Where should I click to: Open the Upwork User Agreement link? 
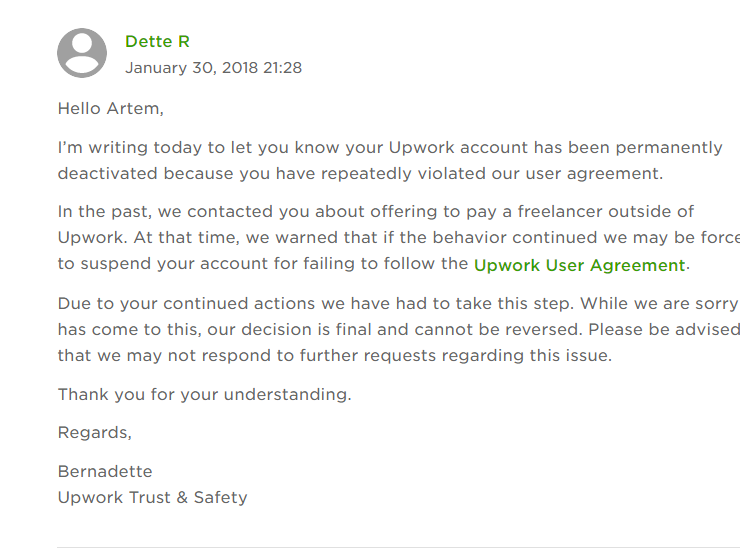click(580, 265)
